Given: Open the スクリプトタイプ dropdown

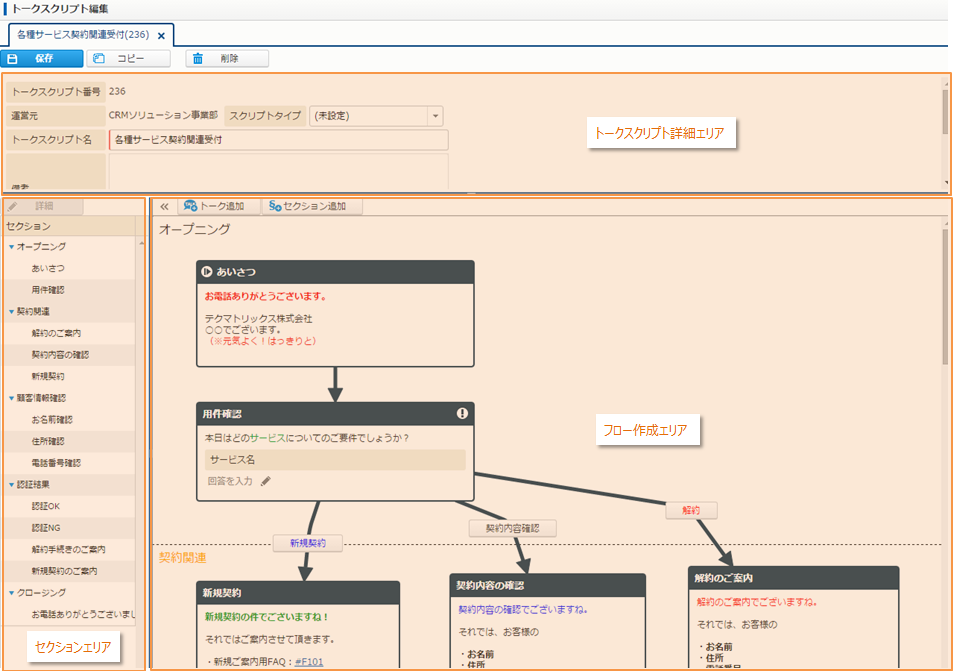Looking at the screenshot, I should click(435, 116).
